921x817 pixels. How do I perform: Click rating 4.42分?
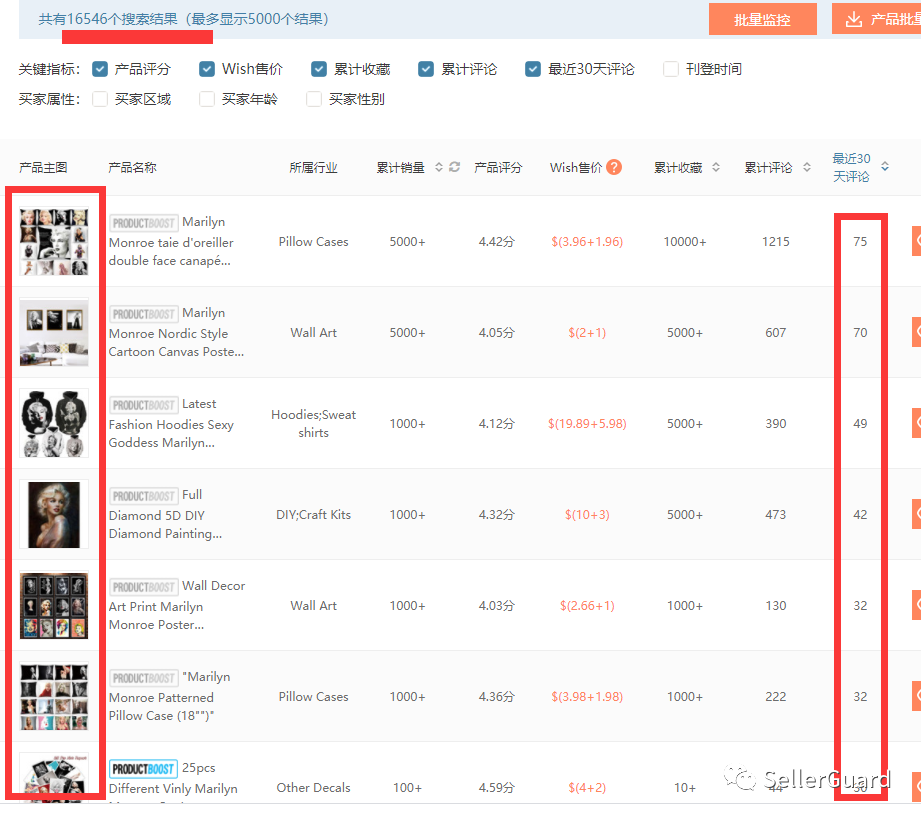click(x=496, y=242)
